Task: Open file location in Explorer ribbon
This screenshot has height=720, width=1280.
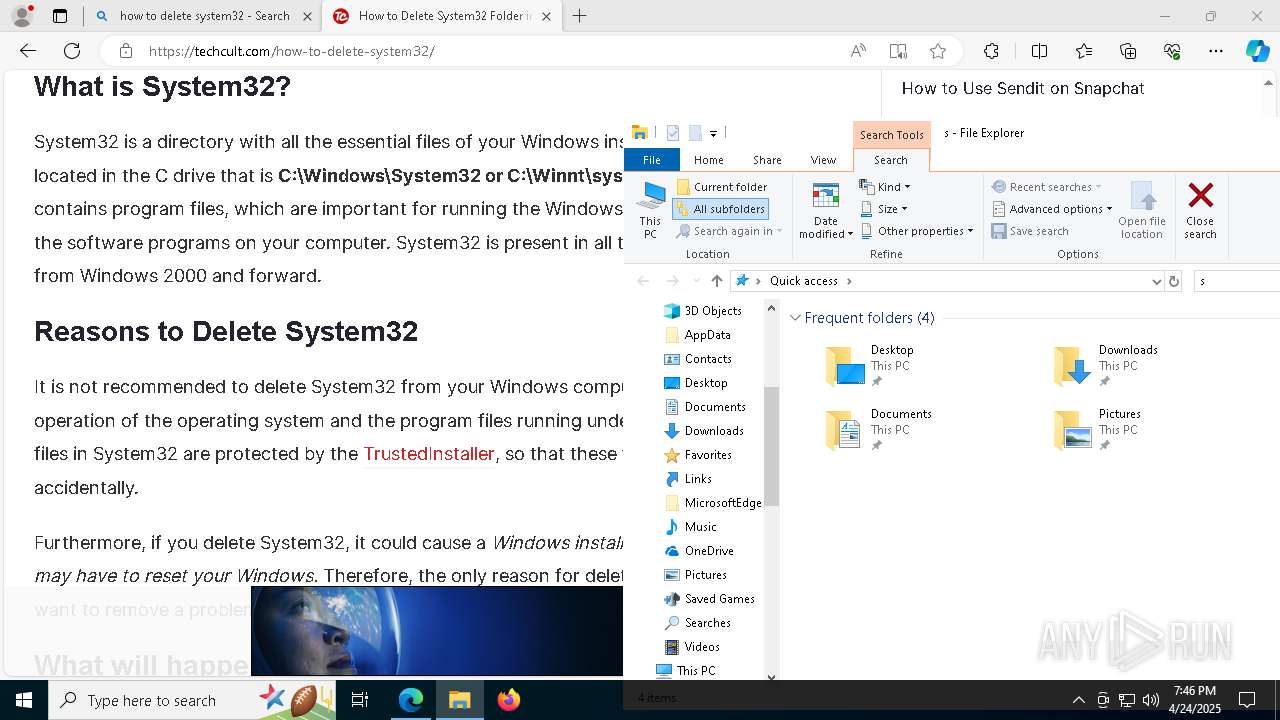Action: 1142,211
